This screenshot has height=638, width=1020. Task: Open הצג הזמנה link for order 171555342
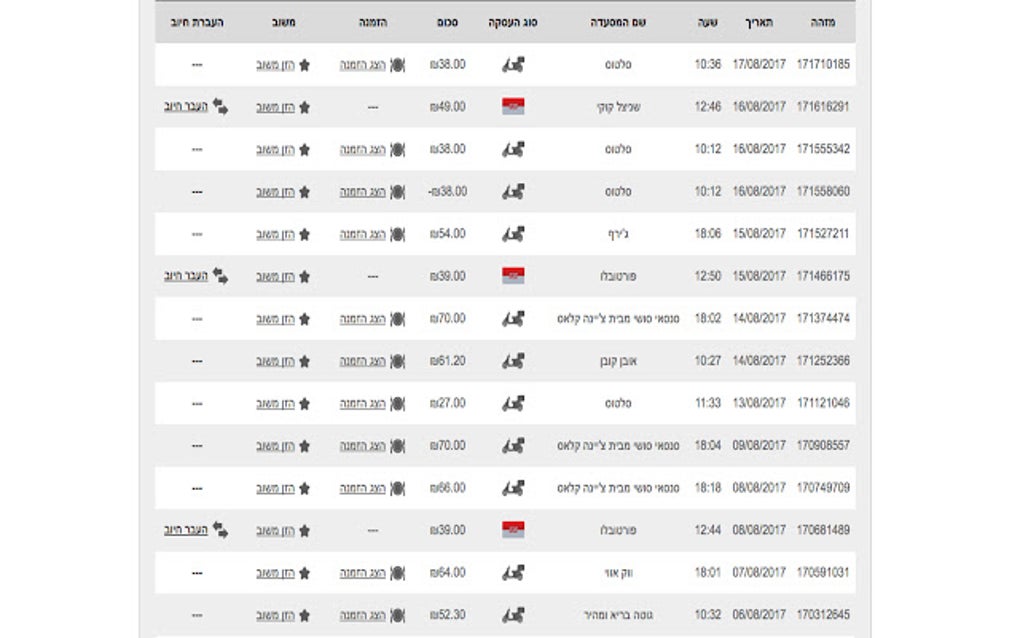coord(363,149)
